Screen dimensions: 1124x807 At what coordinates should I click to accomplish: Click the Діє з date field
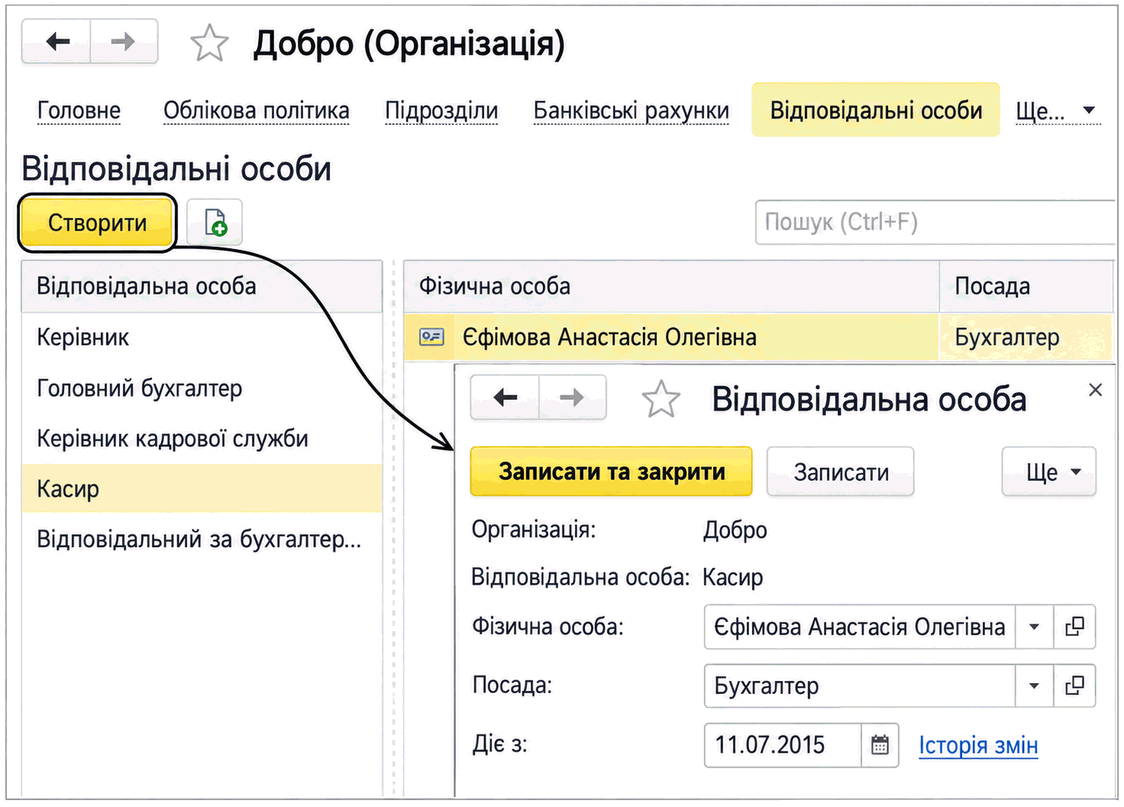click(x=783, y=745)
